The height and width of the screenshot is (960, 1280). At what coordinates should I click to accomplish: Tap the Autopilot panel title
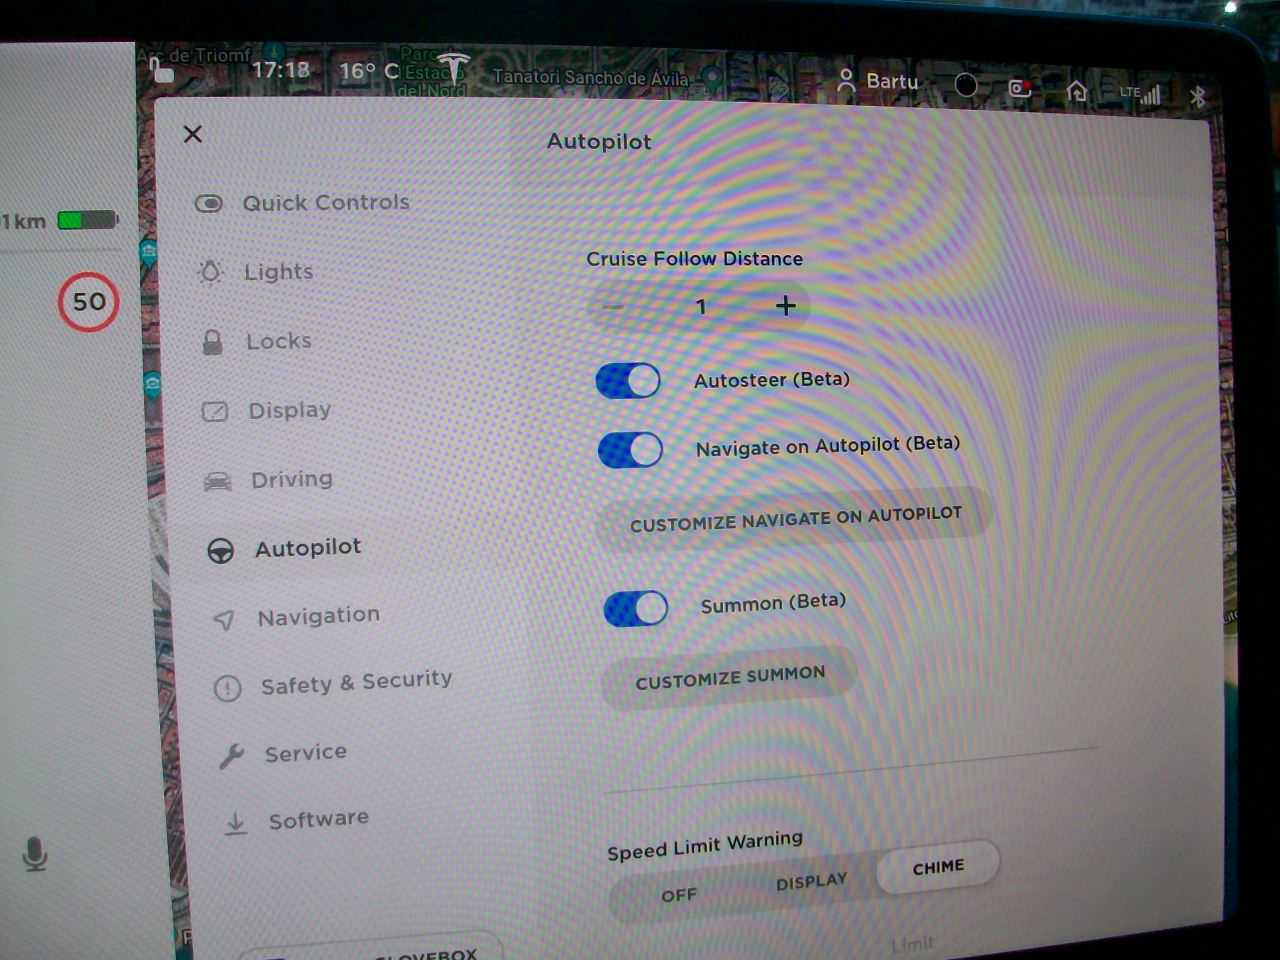click(x=599, y=141)
